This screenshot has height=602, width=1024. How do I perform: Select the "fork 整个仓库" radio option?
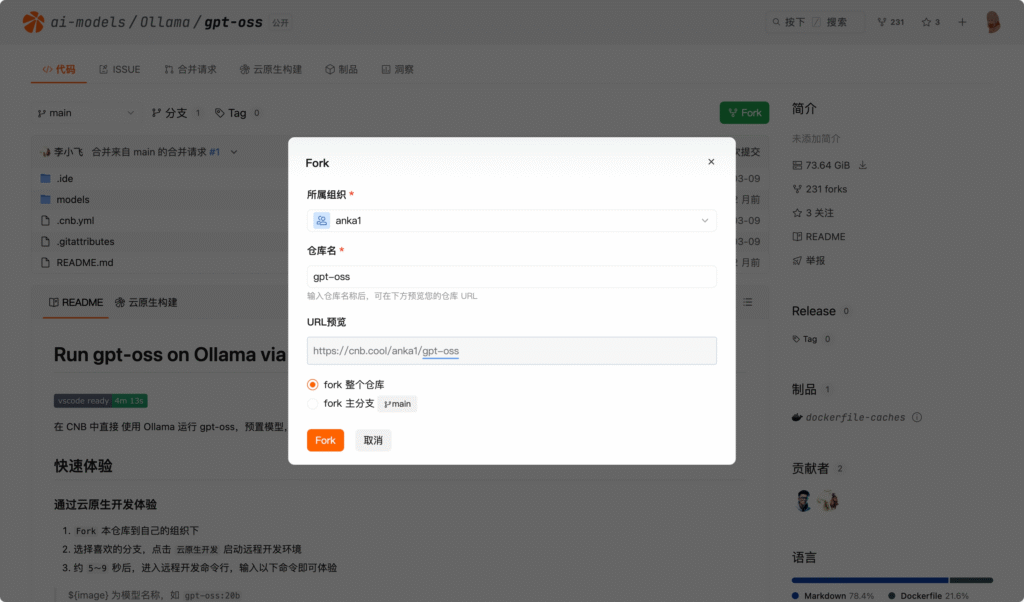tap(313, 384)
